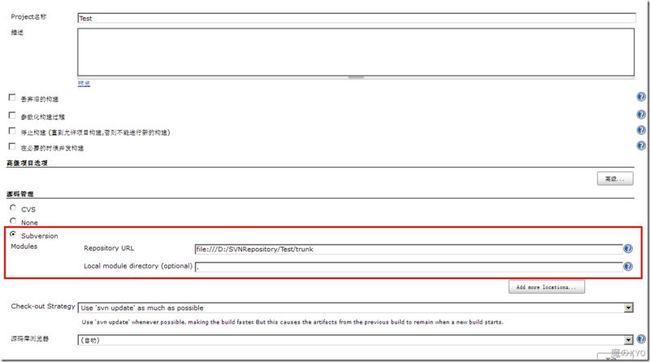Open the preview link below description box
The height and width of the screenshot is (362, 650).
84,83
